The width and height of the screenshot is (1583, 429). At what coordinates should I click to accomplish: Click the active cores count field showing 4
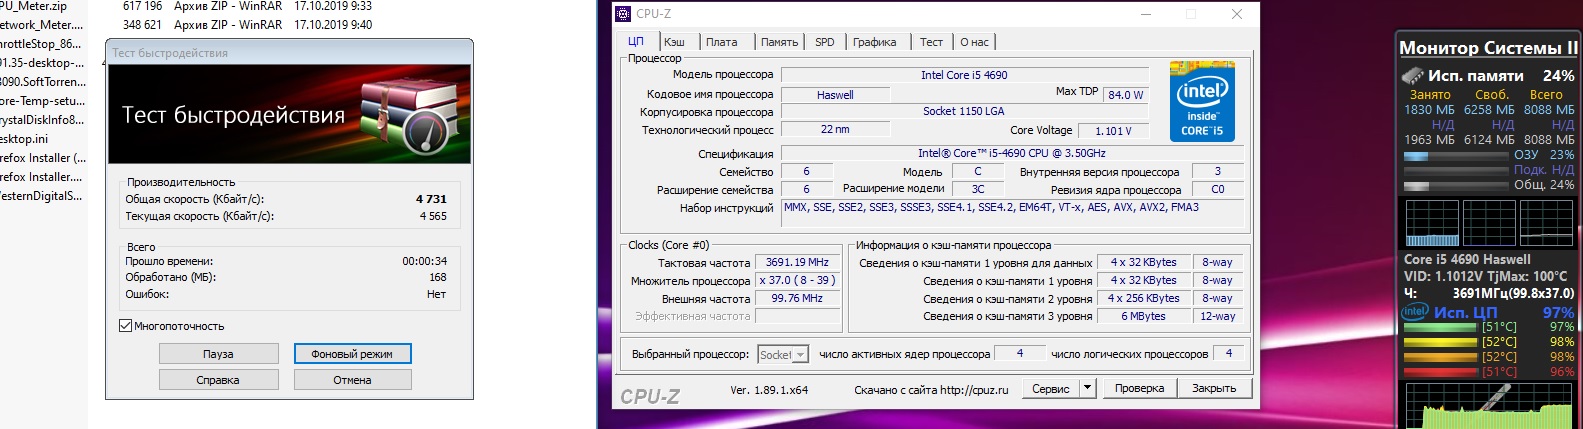click(1019, 353)
